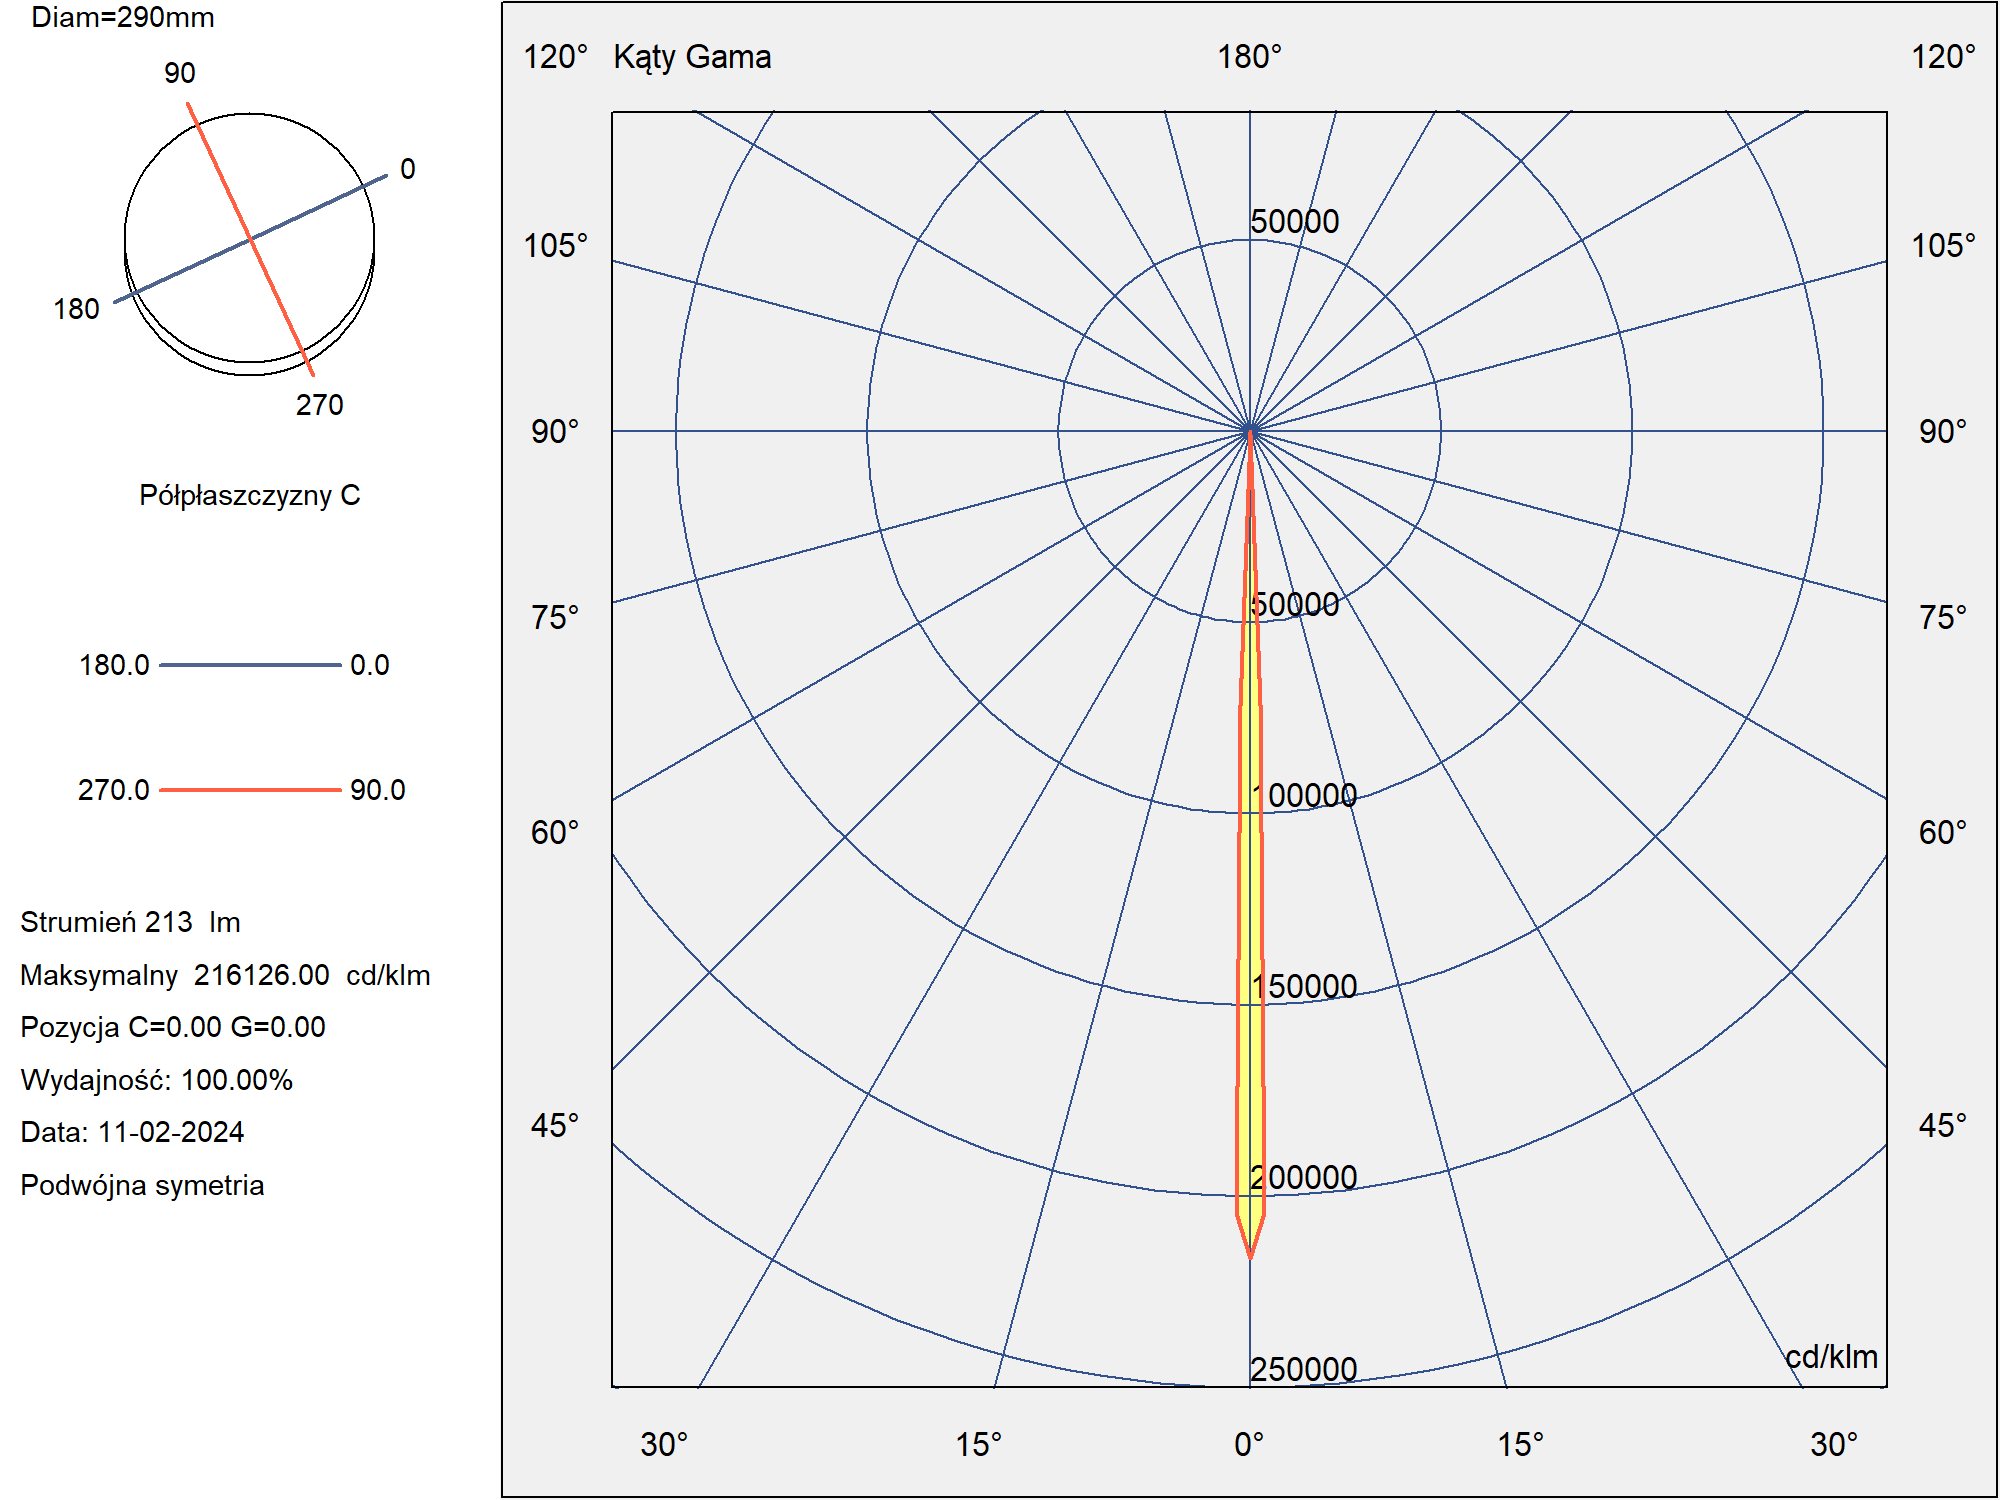Click the Półpłaszczyzny C caption
Image resolution: width=2000 pixels, height=1500 pixels.
[250, 496]
